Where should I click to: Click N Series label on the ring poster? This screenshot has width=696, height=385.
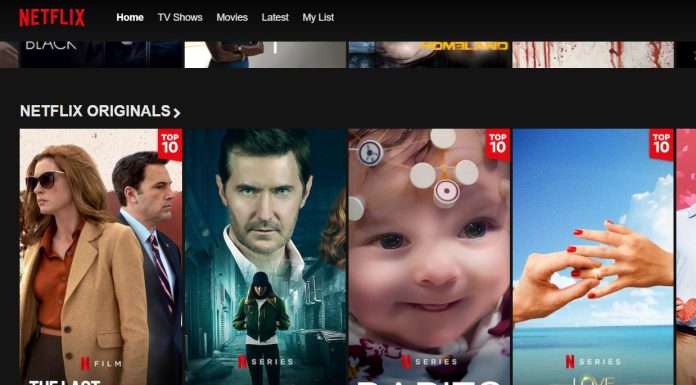pos(593,361)
